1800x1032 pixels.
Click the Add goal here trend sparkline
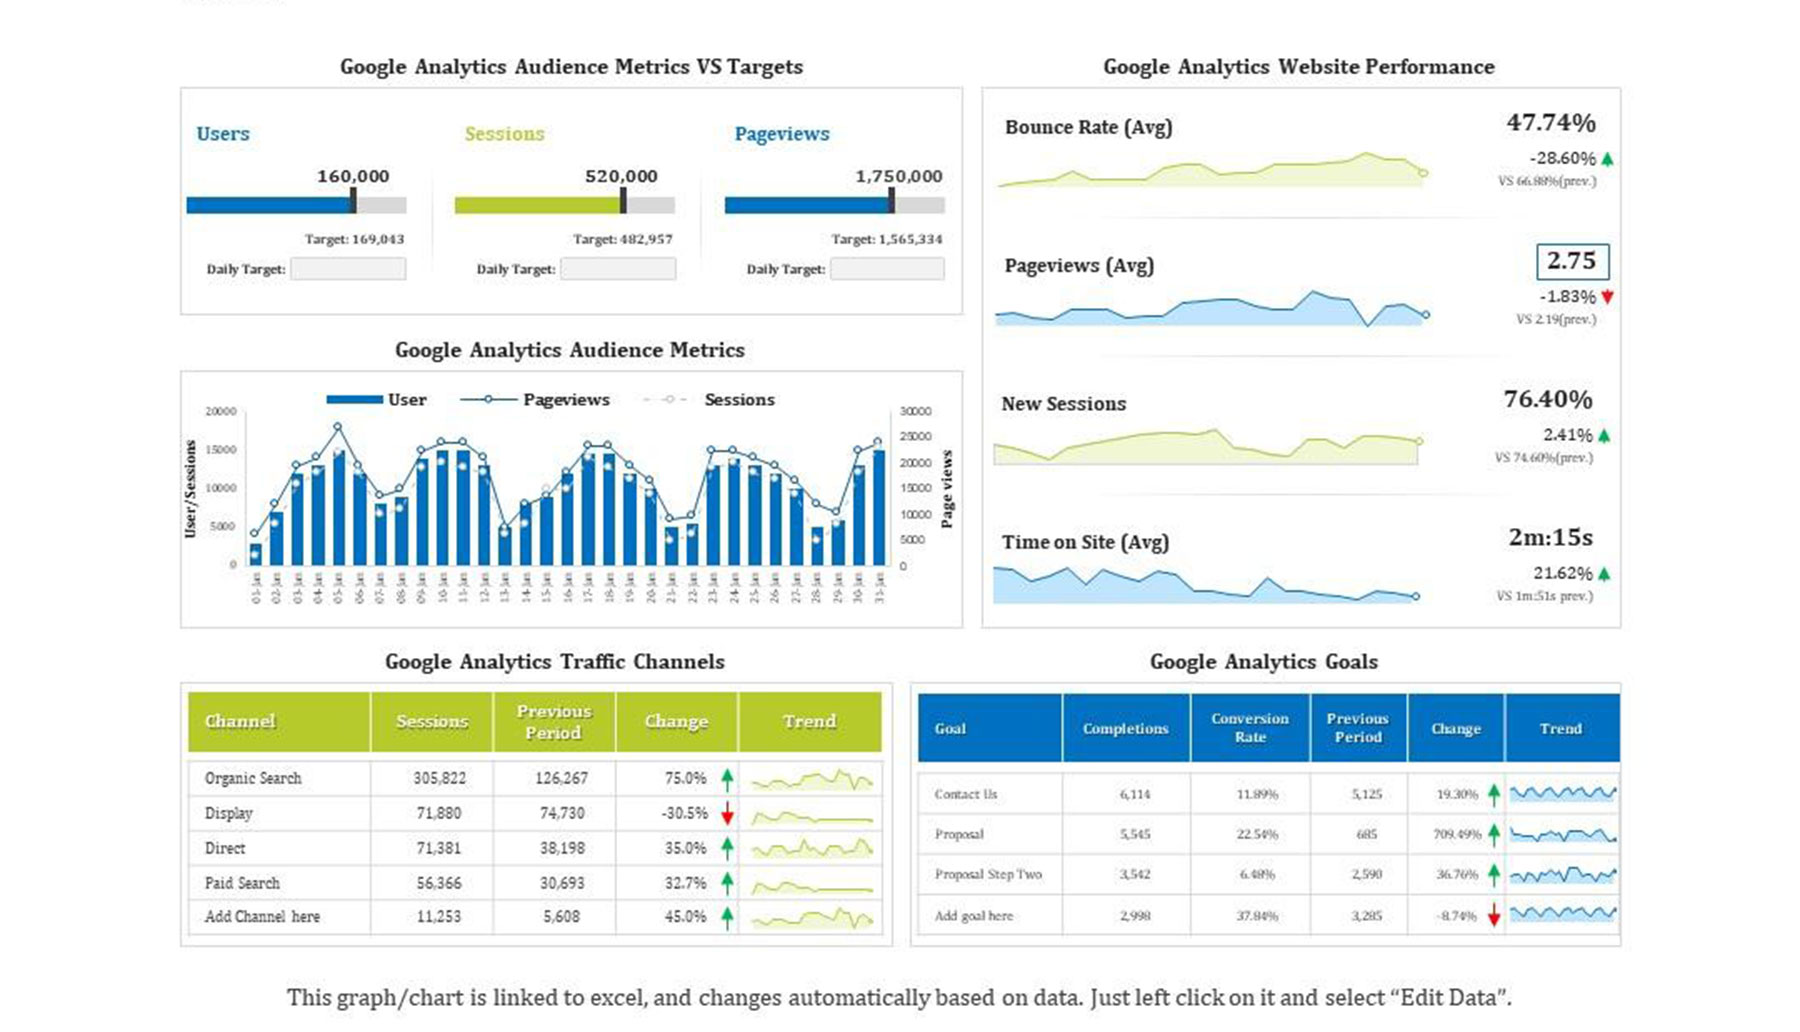click(x=1562, y=913)
